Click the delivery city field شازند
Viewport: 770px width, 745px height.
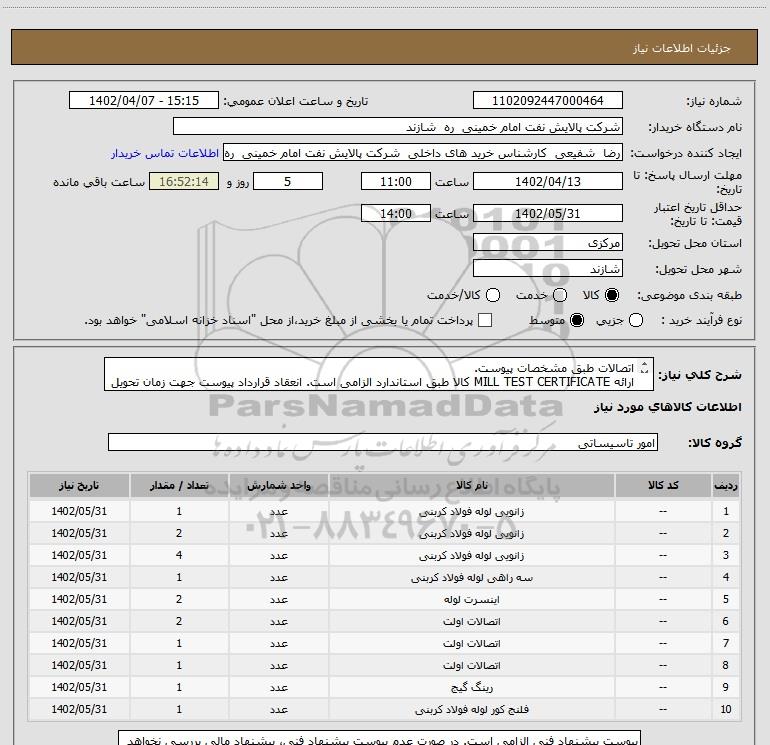coord(548,269)
